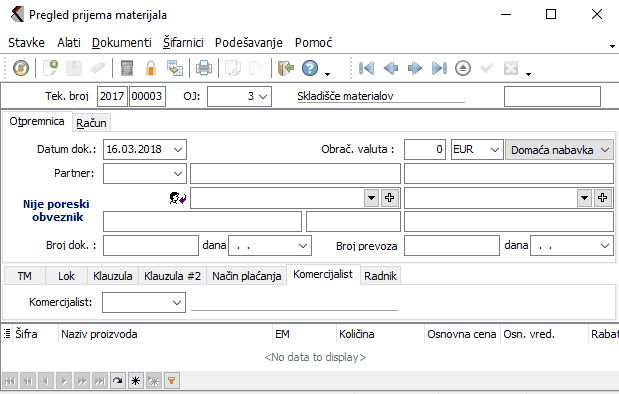Click the Broj prevoza input field

coord(452,246)
